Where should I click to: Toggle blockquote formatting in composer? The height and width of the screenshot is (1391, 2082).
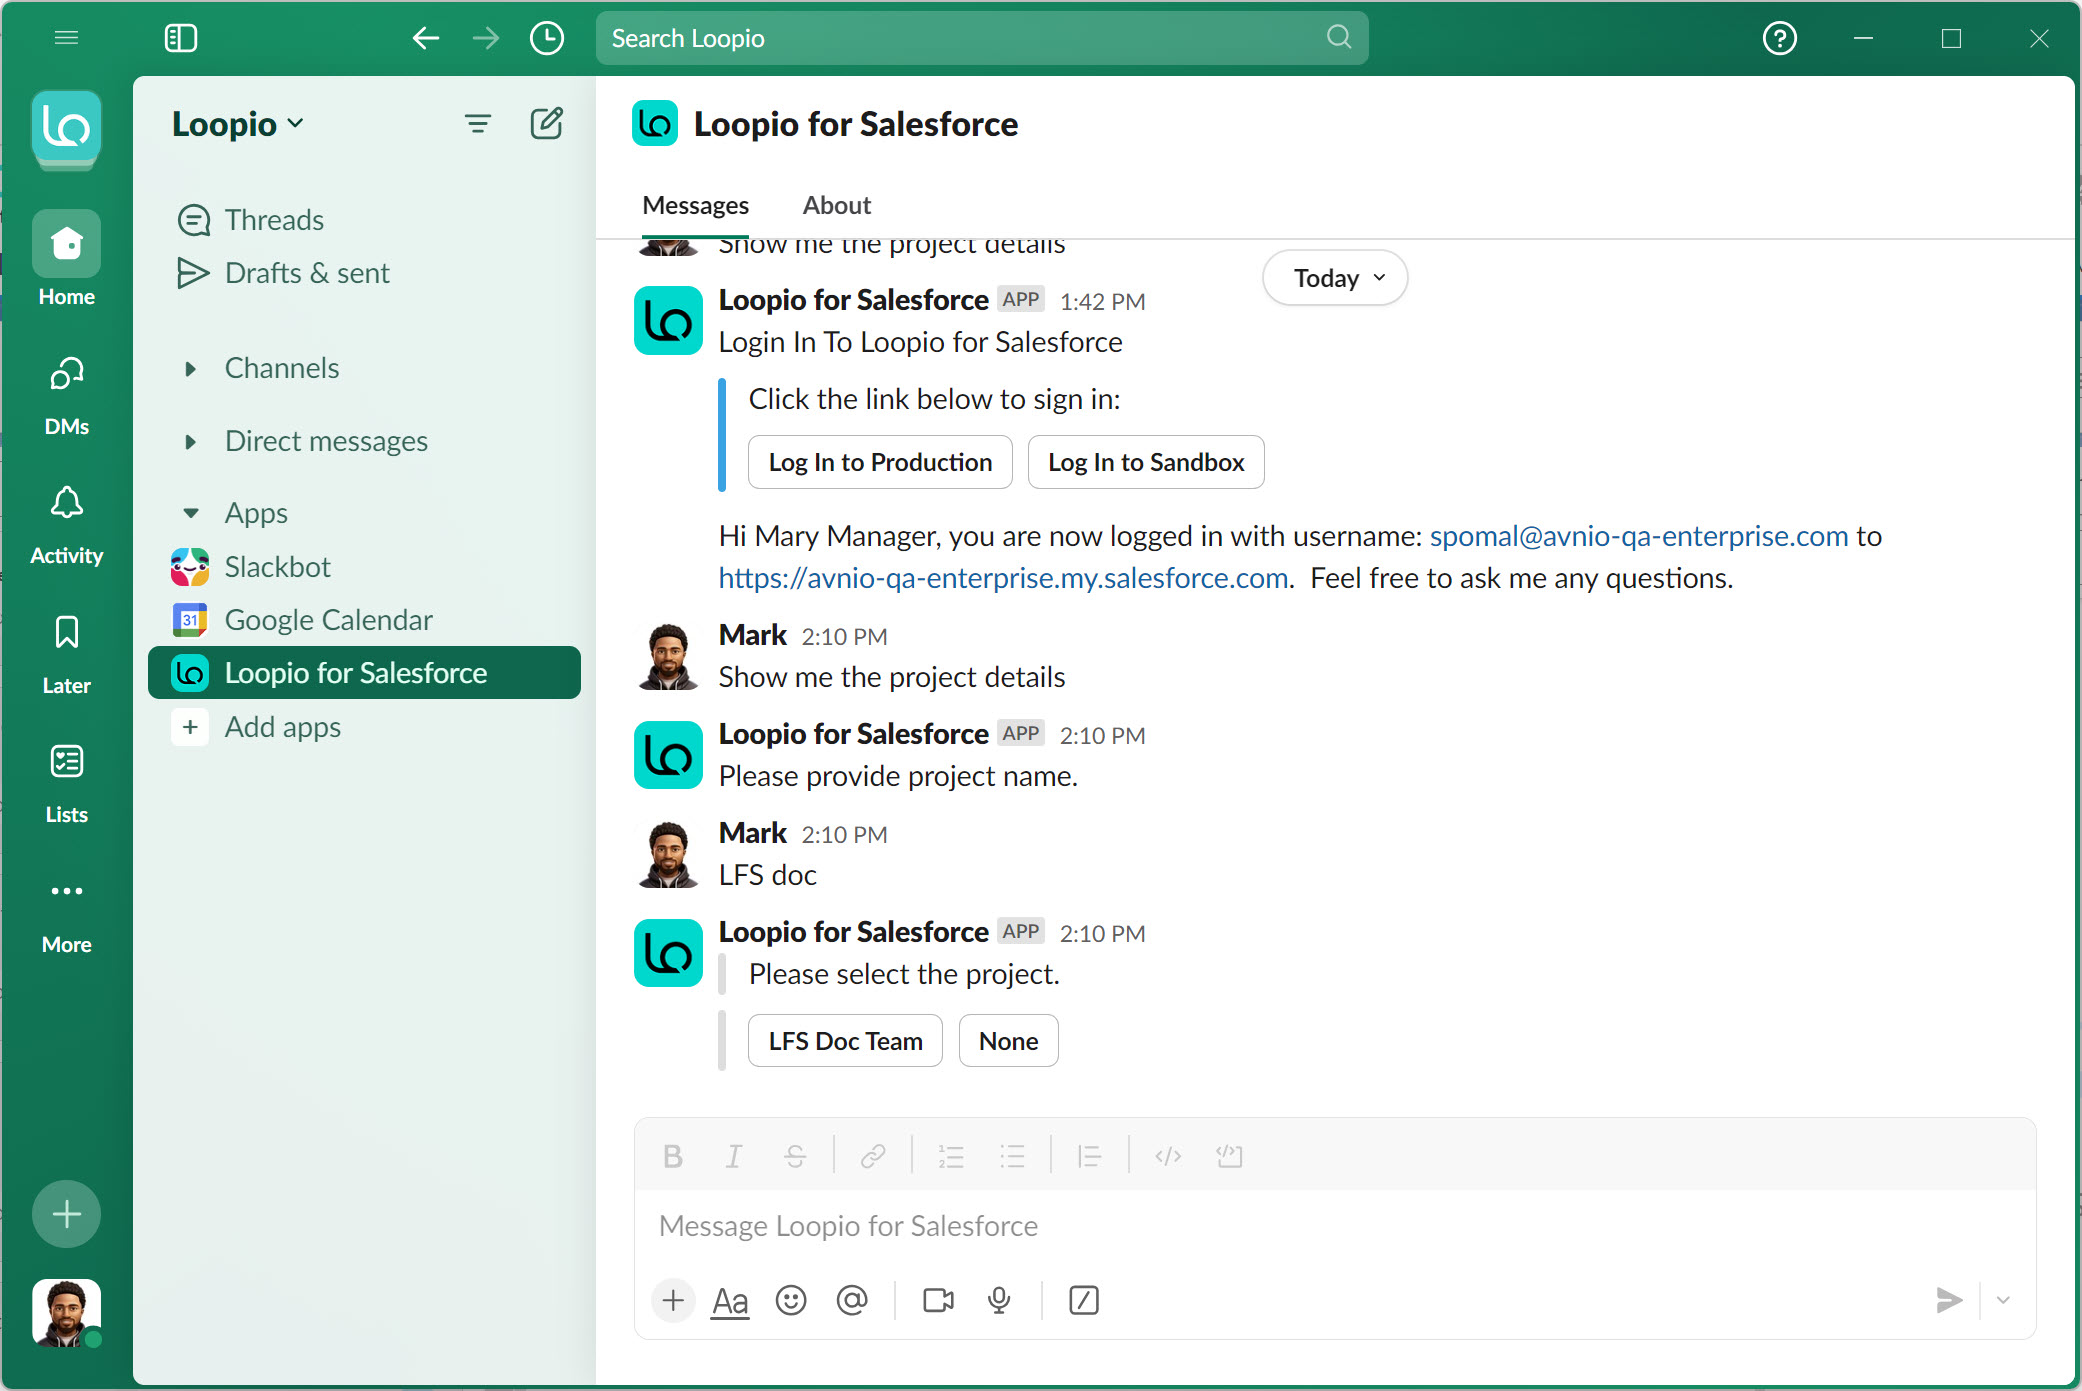pyautogui.click(x=1089, y=1156)
